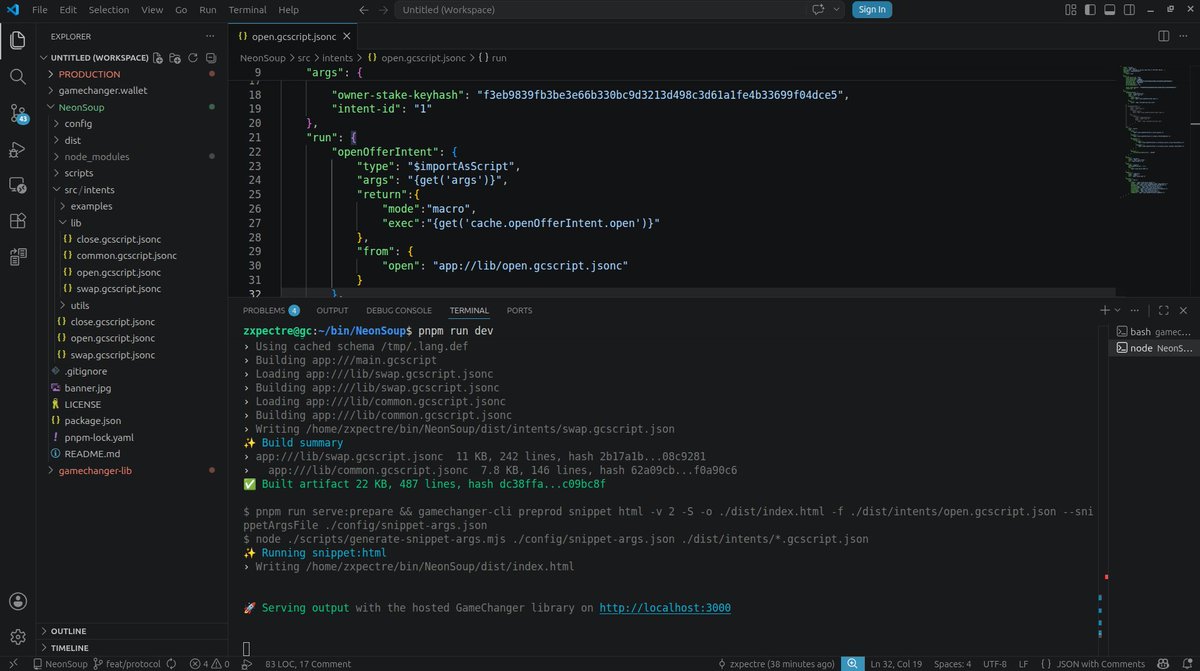Open Source Control view with 43 badge
Screen dimensions: 1200x671
(17, 113)
